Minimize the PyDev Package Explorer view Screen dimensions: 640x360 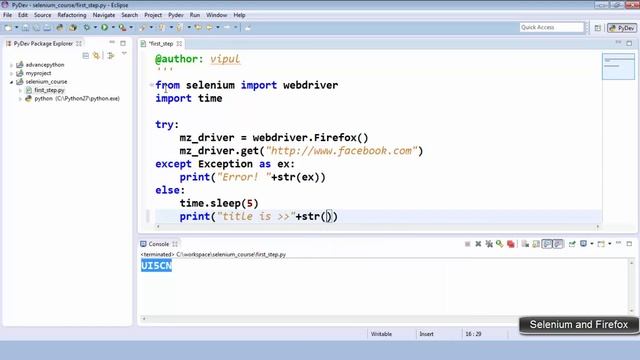(x=112, y=43)
